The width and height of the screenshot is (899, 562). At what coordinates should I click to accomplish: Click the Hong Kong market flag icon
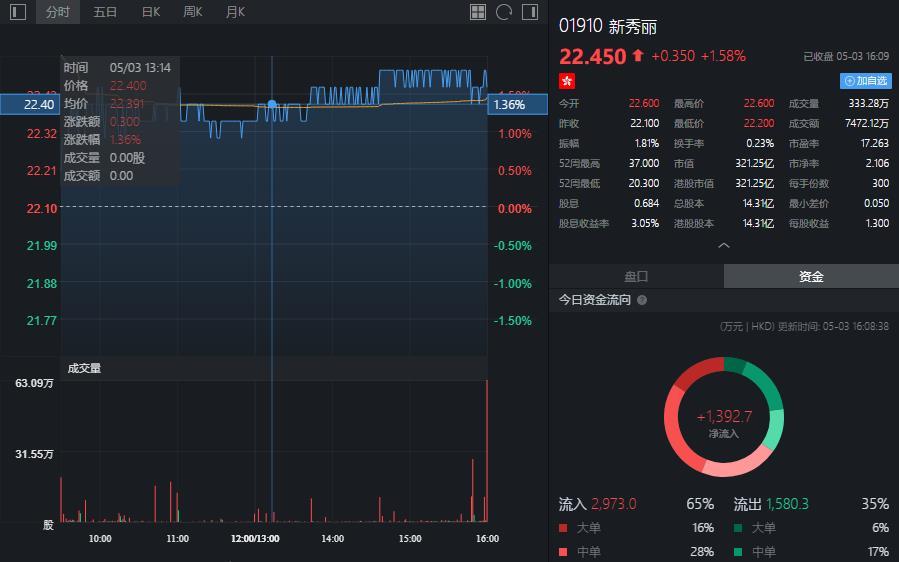point(567,80)
